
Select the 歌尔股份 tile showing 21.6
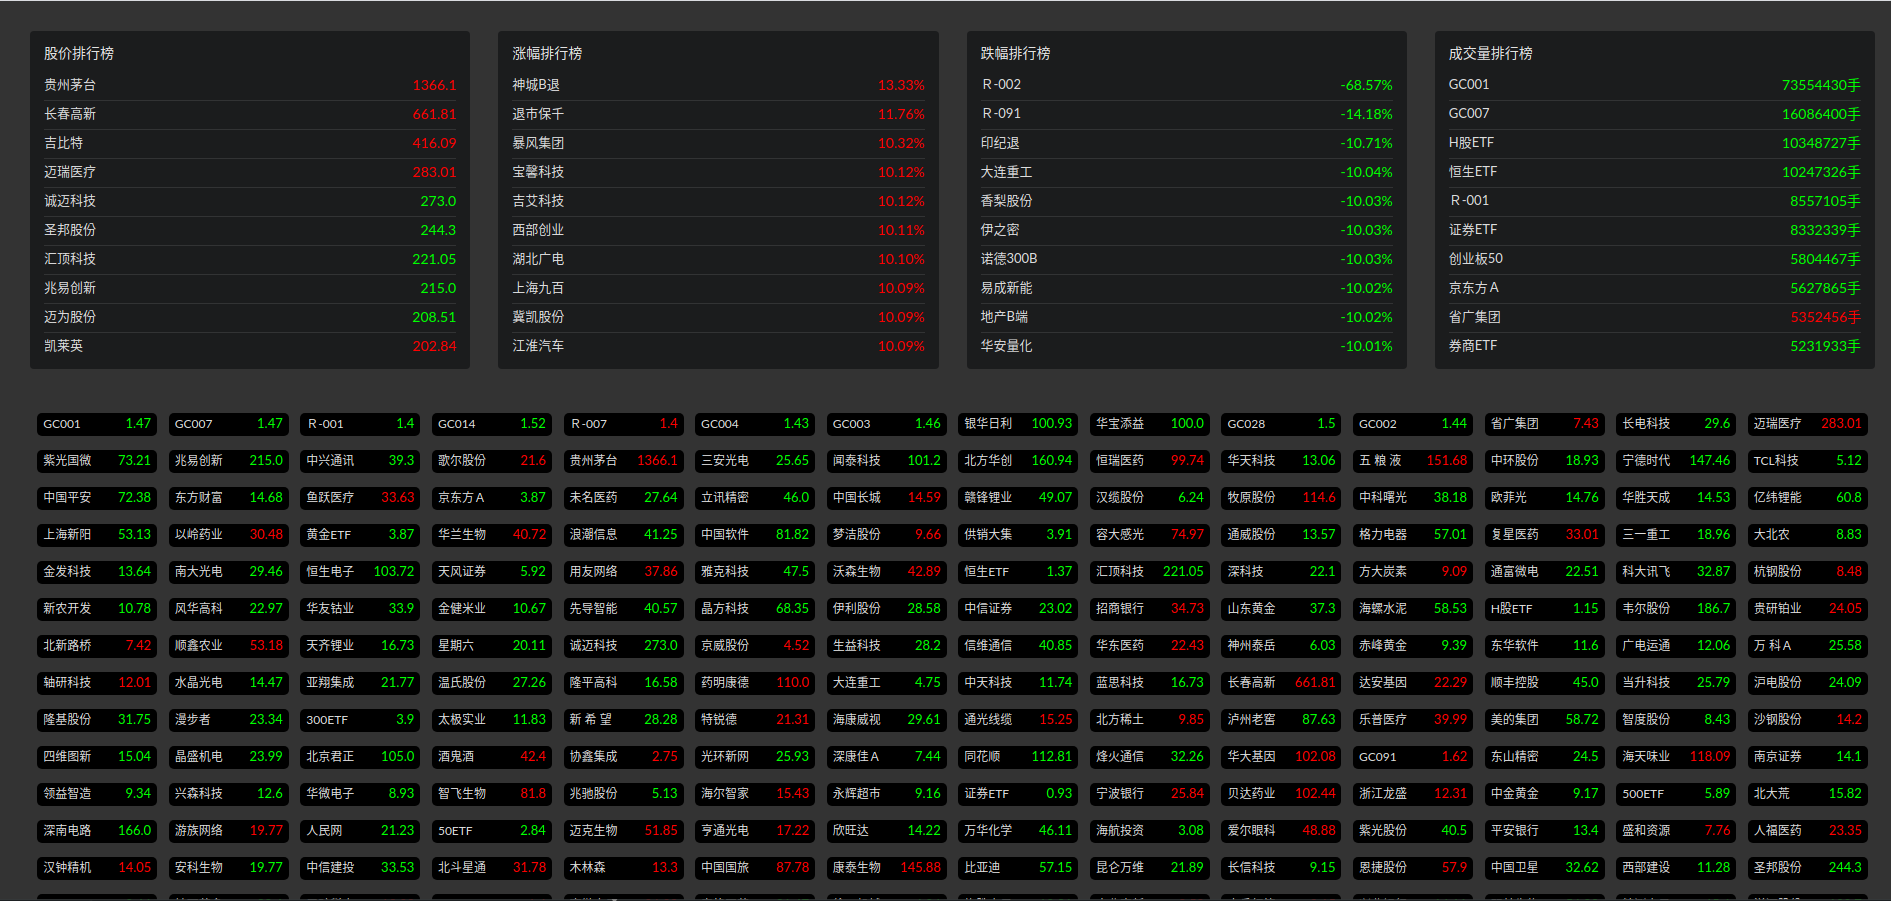click(x=492, y=461)
